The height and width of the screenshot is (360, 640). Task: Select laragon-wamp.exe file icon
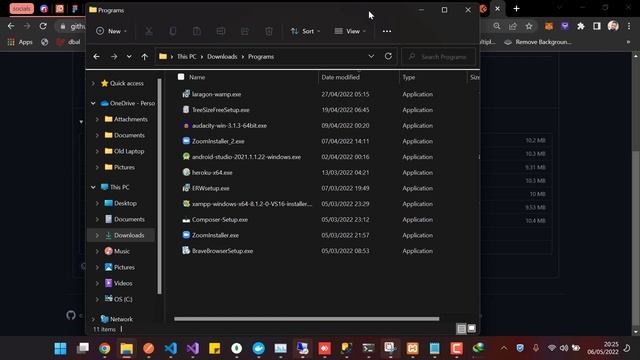[x=186, y=94]
